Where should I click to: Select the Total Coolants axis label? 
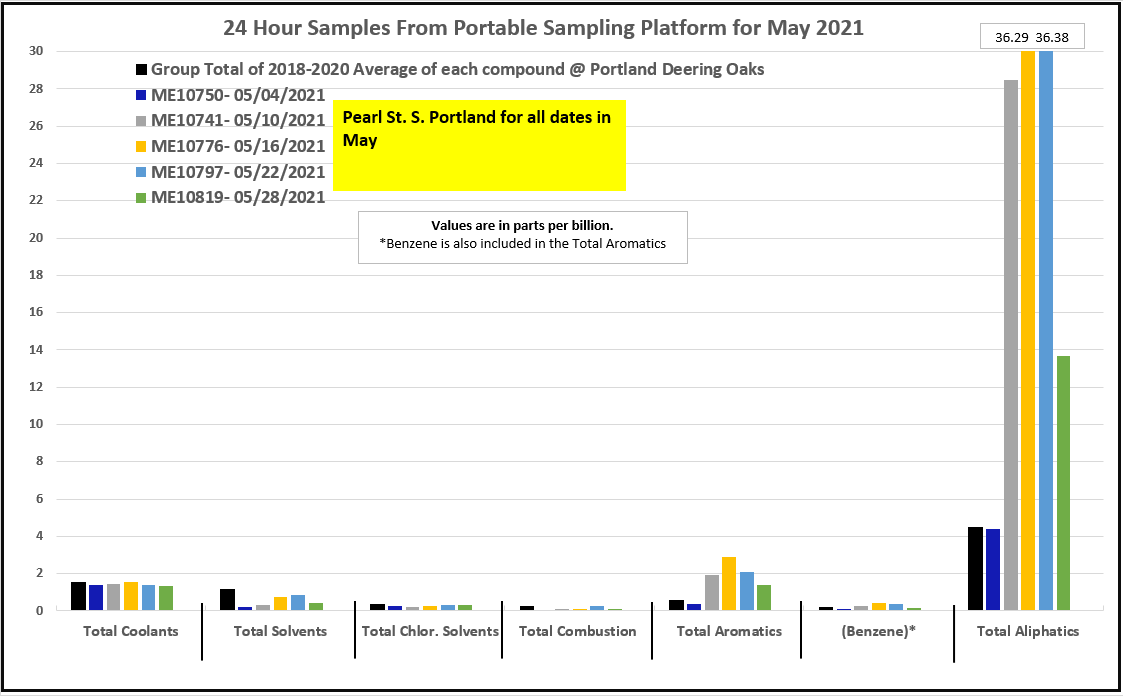tap(131, 631)
